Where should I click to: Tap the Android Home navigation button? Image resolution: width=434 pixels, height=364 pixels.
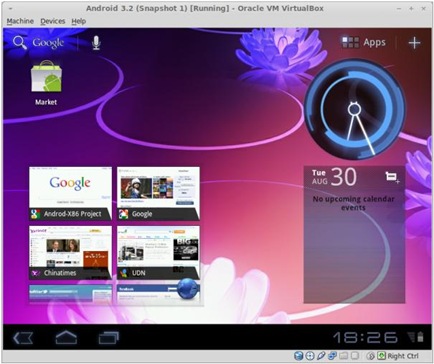point(66,337)
